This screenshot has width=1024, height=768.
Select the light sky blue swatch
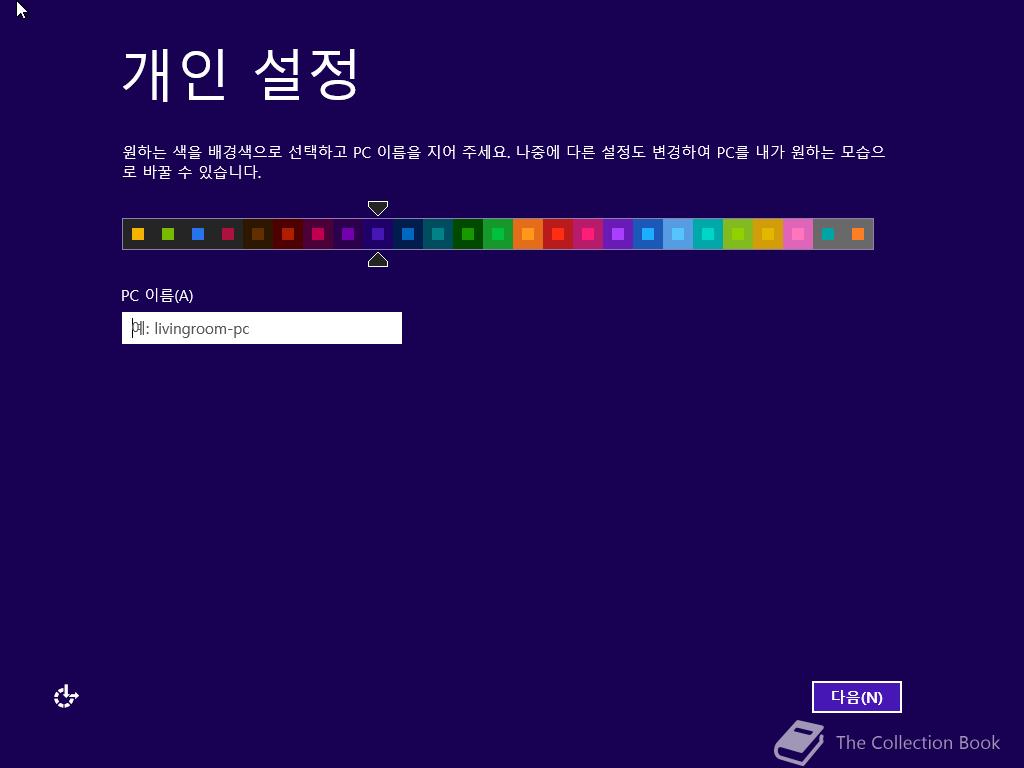(679, 234)
